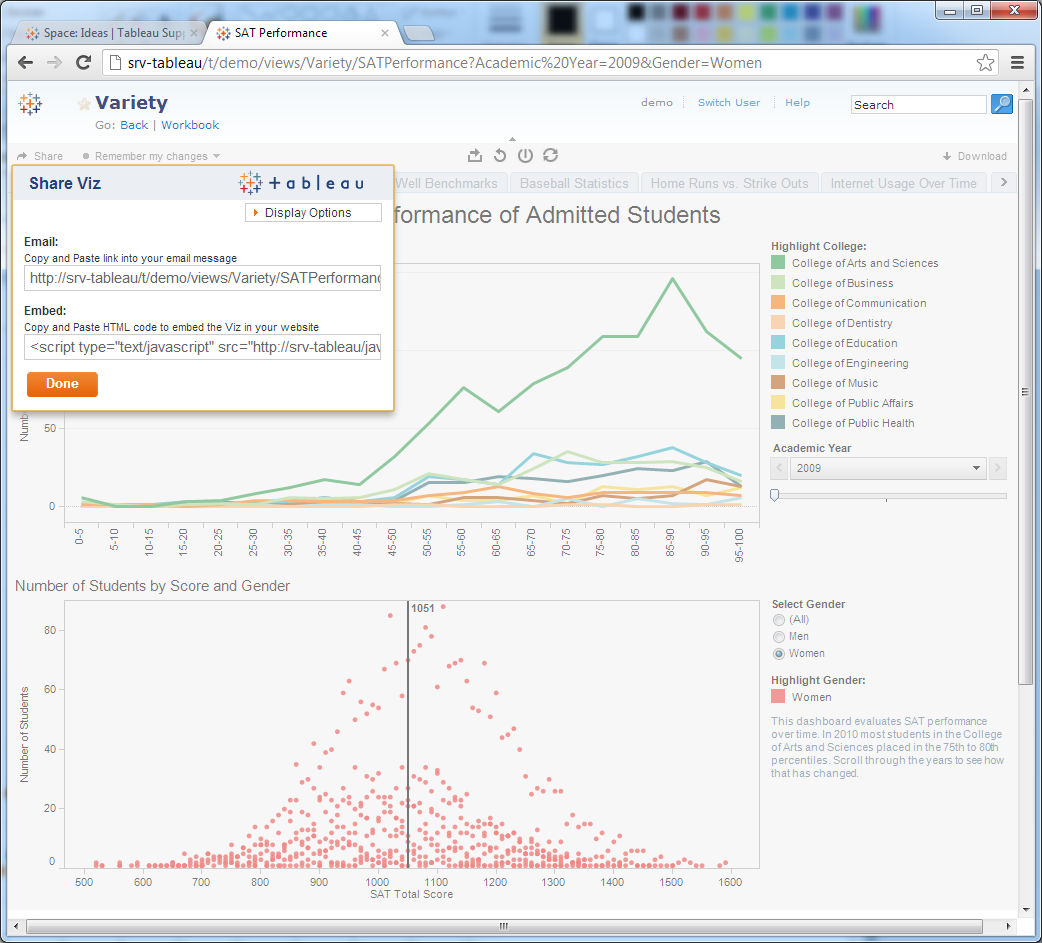
Task: Click the Women radio button
Action: [778, 653]
